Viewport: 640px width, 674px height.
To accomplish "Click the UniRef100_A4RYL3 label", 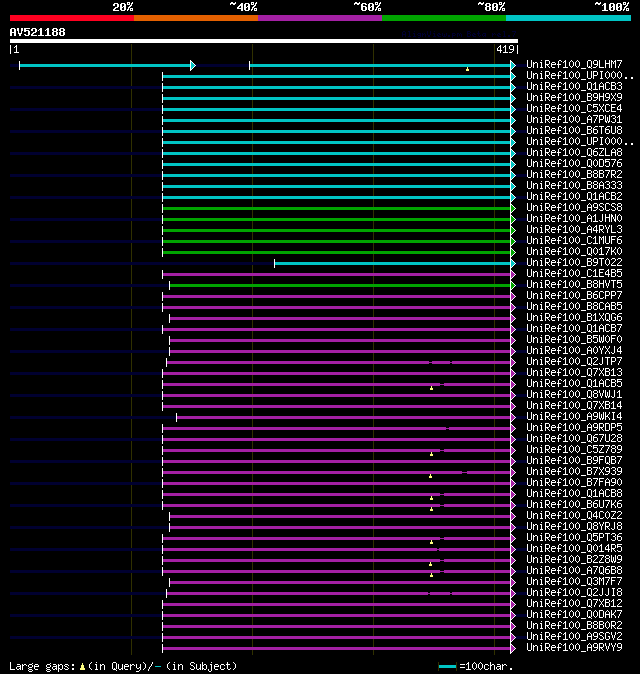I will tap(574, 230).
